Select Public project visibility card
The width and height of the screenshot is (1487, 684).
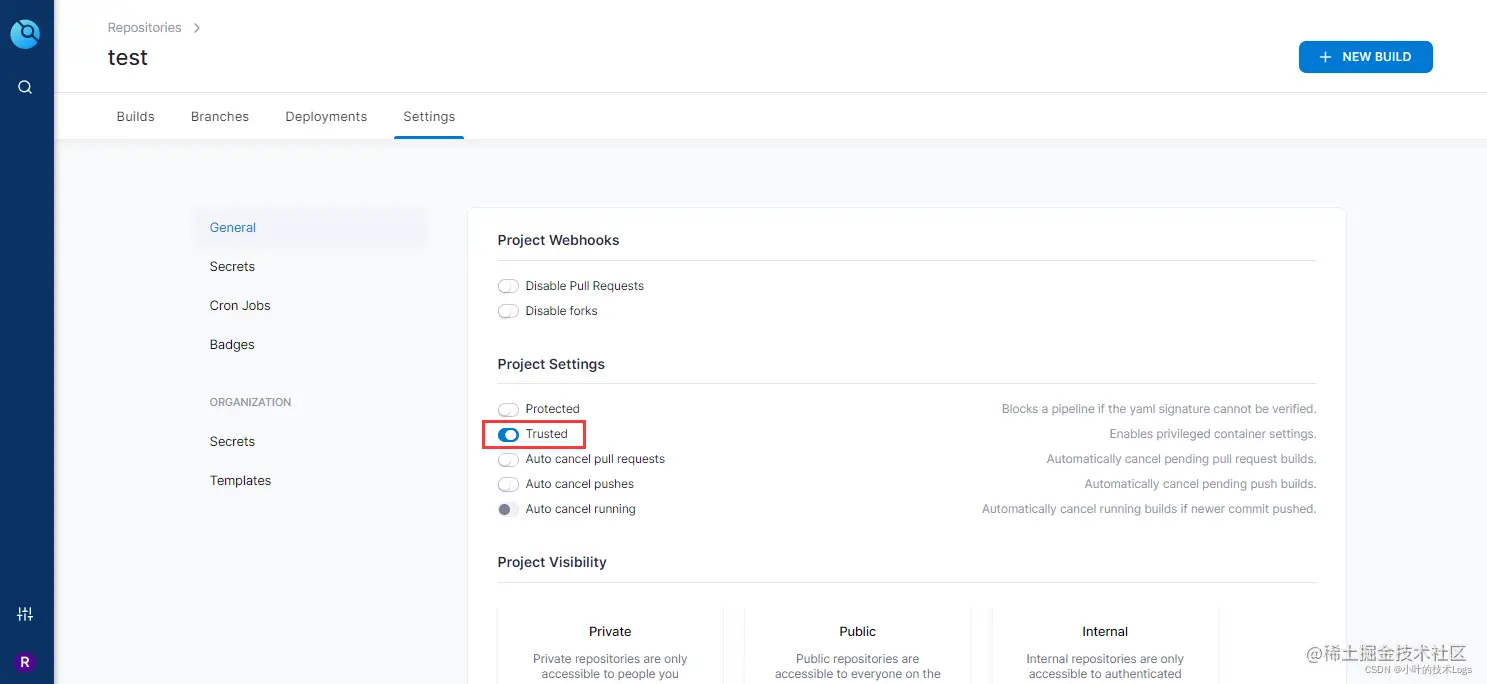[x=857, y=645]
